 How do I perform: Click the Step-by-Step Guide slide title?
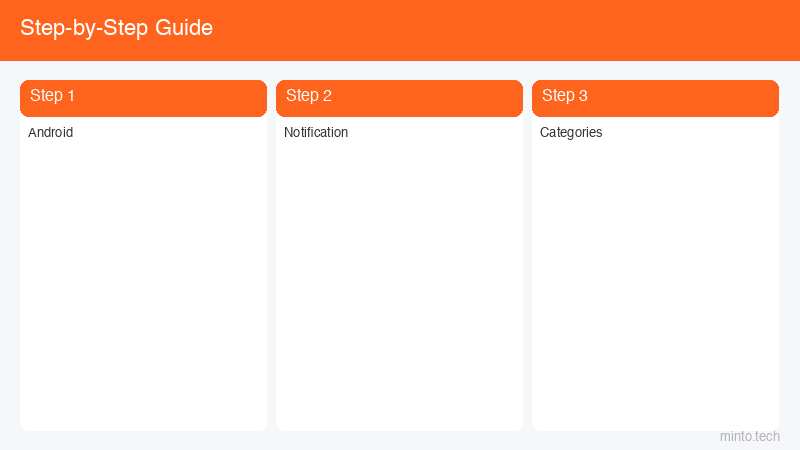(116, 28)
